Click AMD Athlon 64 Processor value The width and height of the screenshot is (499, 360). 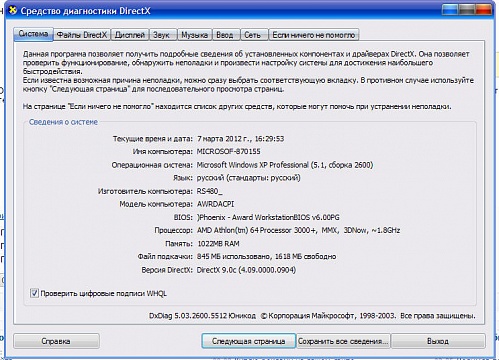tap(299, 230)
